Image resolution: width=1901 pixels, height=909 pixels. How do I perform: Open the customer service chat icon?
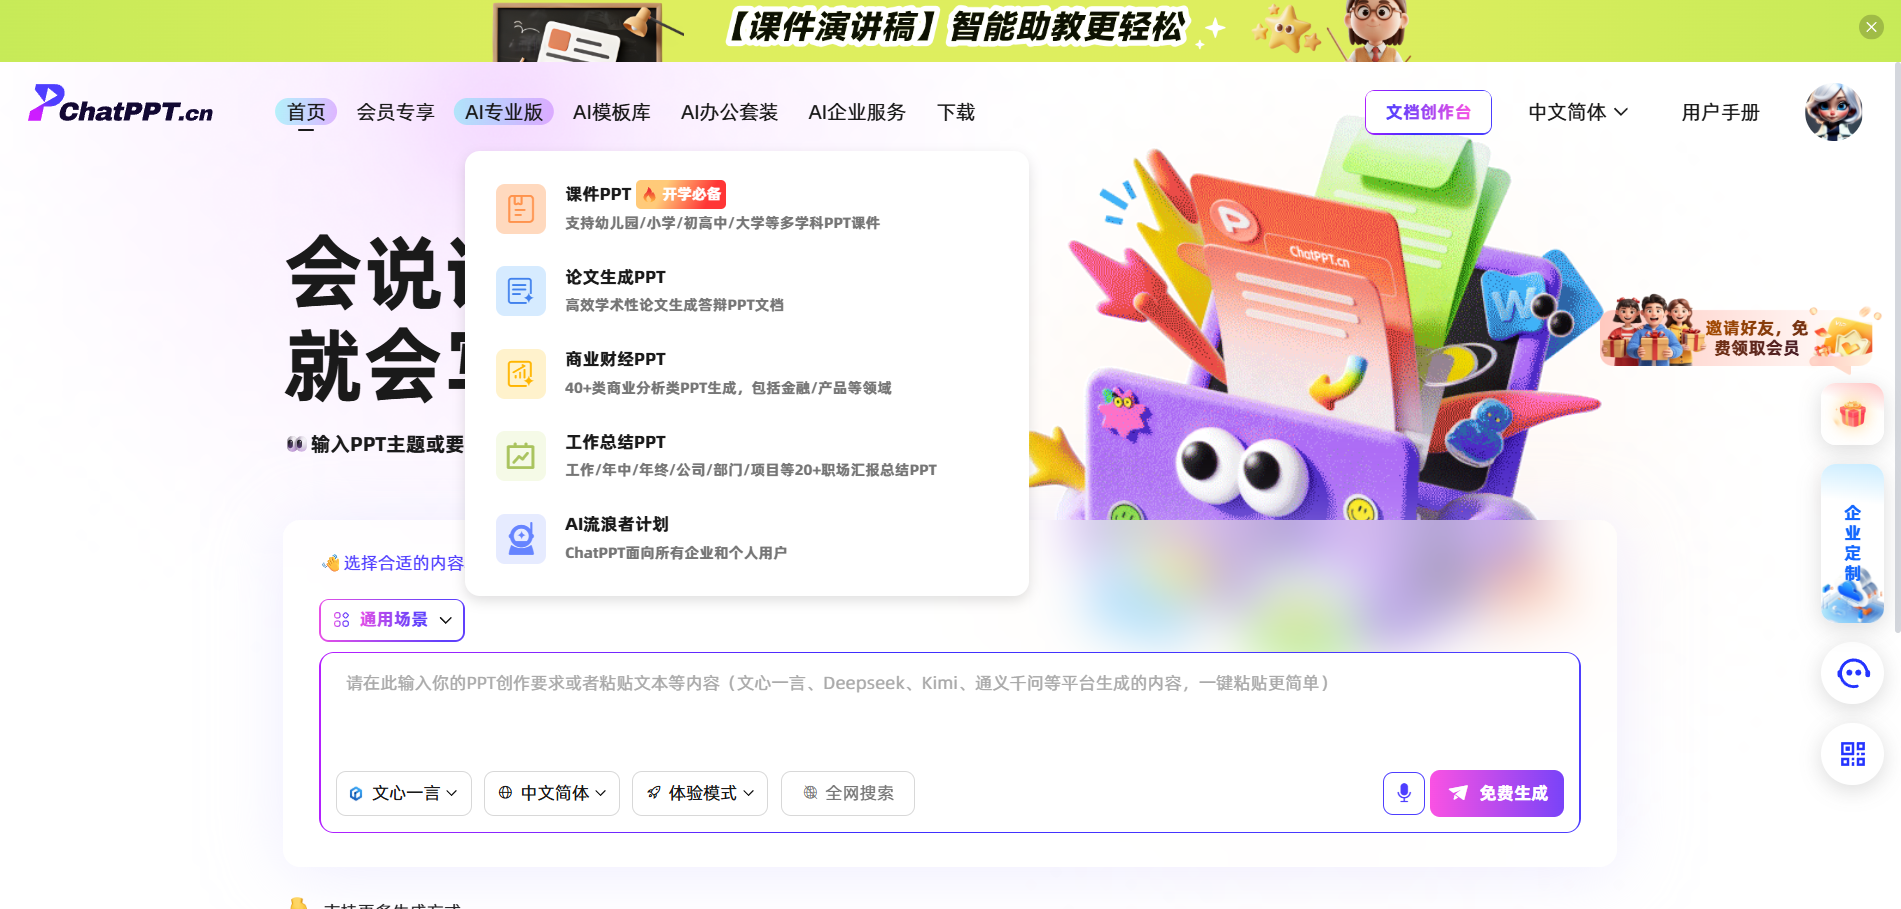click(1852, 673)
